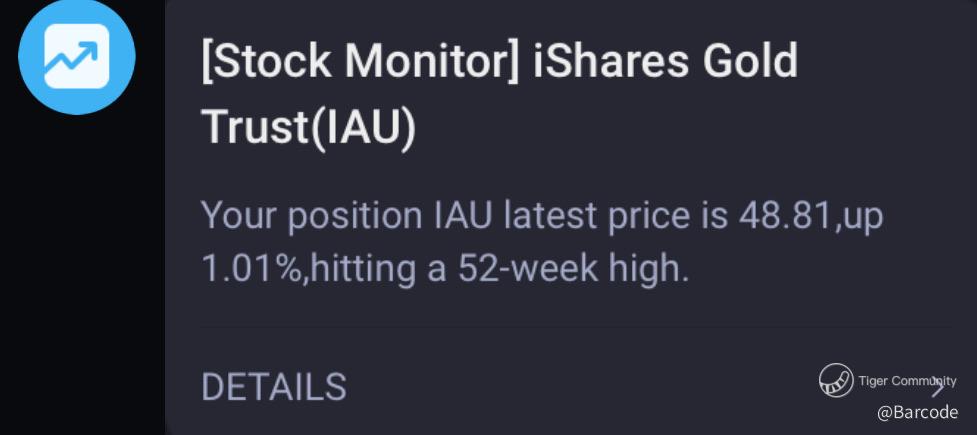Click the 1.01% change text
977x435 pixels.
[251, 269]
